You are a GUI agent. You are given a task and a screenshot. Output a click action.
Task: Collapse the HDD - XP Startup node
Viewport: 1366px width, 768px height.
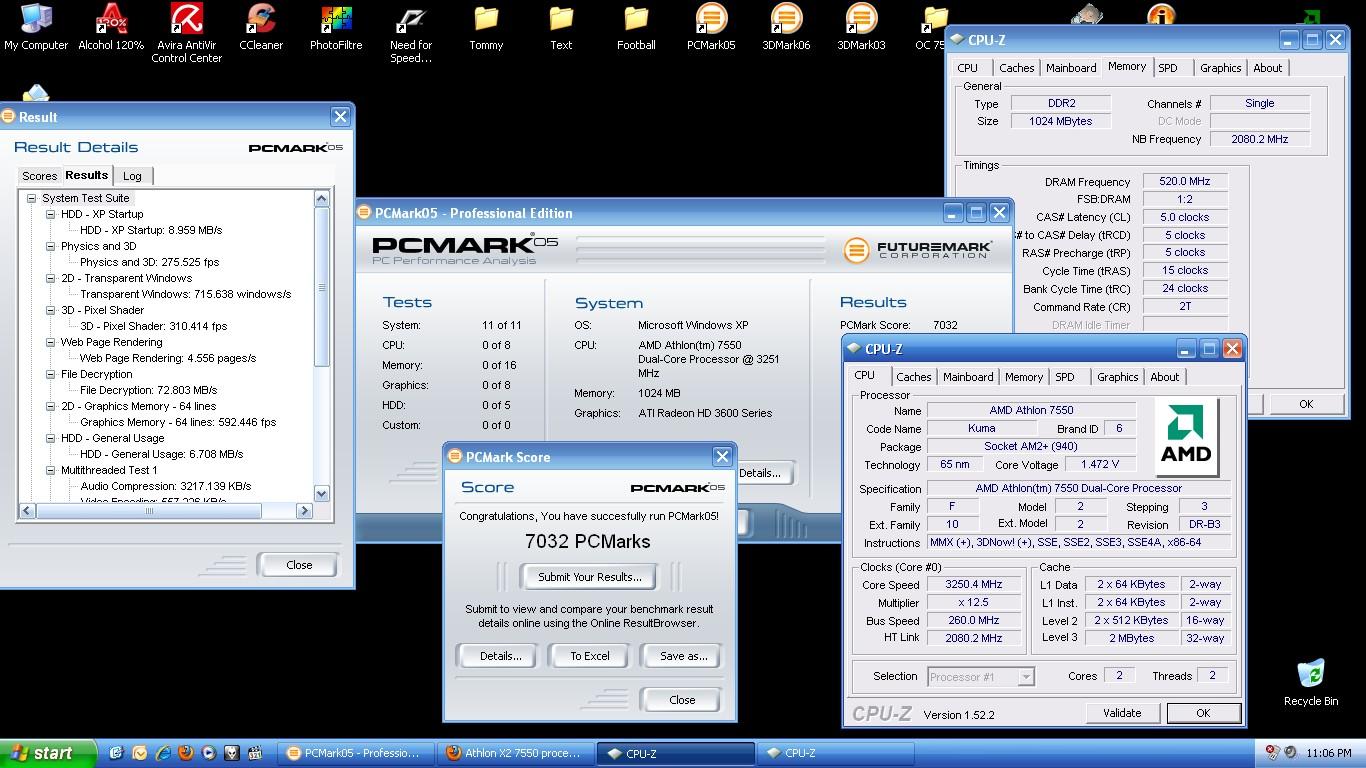51,214
